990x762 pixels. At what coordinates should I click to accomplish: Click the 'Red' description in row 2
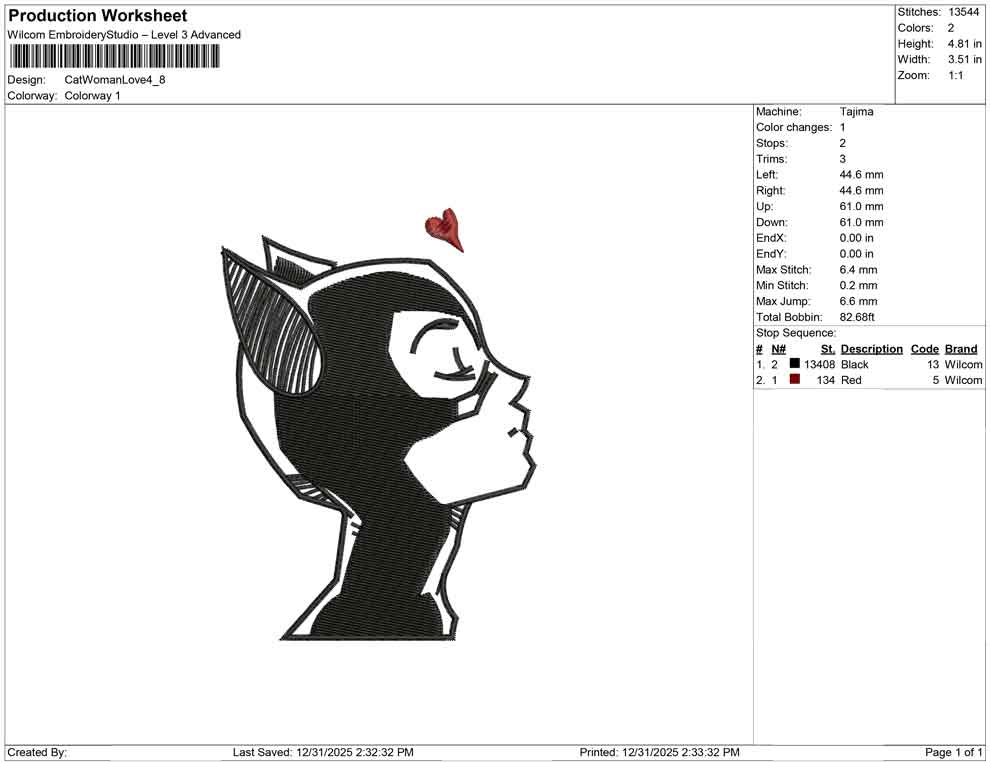point(850,380)
